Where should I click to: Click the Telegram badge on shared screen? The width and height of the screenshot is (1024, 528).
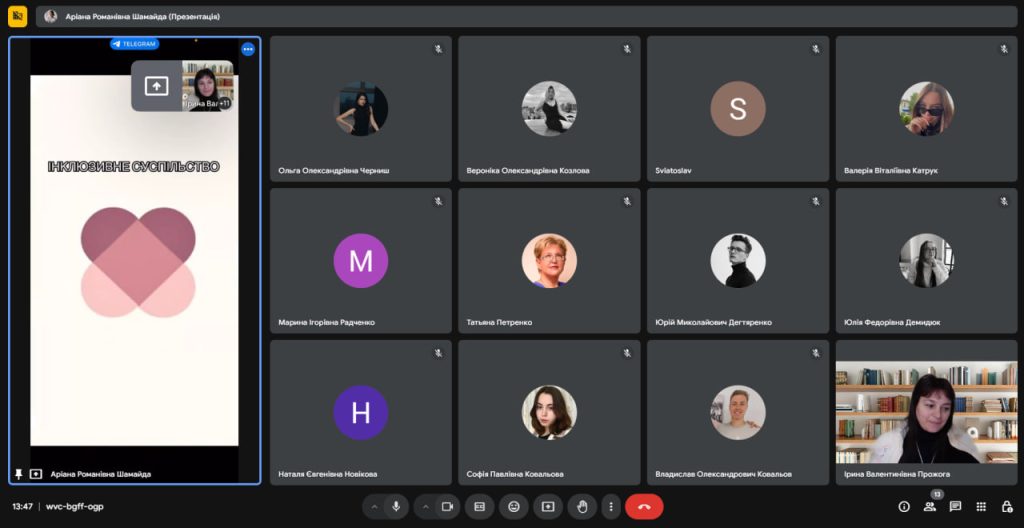pos(135,44)
